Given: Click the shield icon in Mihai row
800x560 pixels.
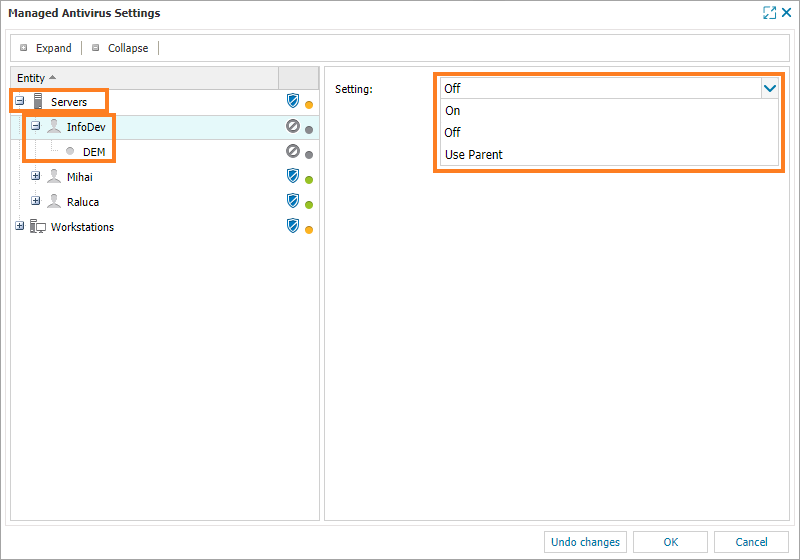Looking at the screenshot, I should [293, 175].
